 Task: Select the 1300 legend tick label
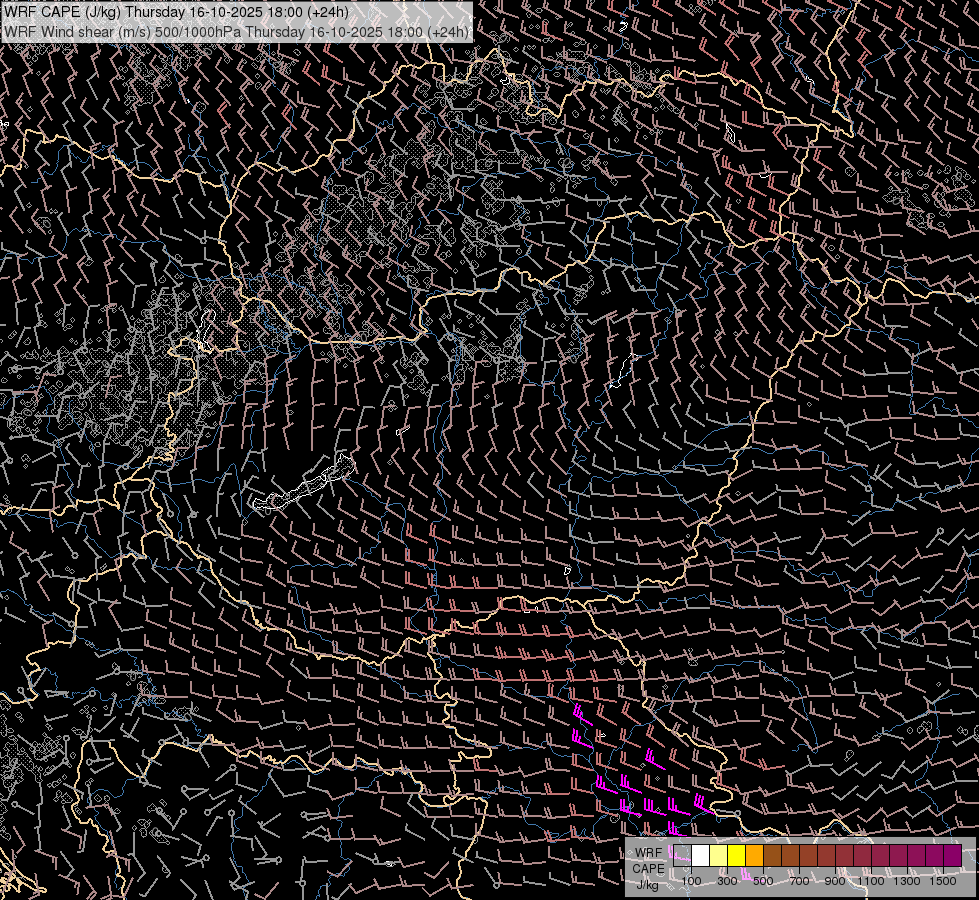907,881
